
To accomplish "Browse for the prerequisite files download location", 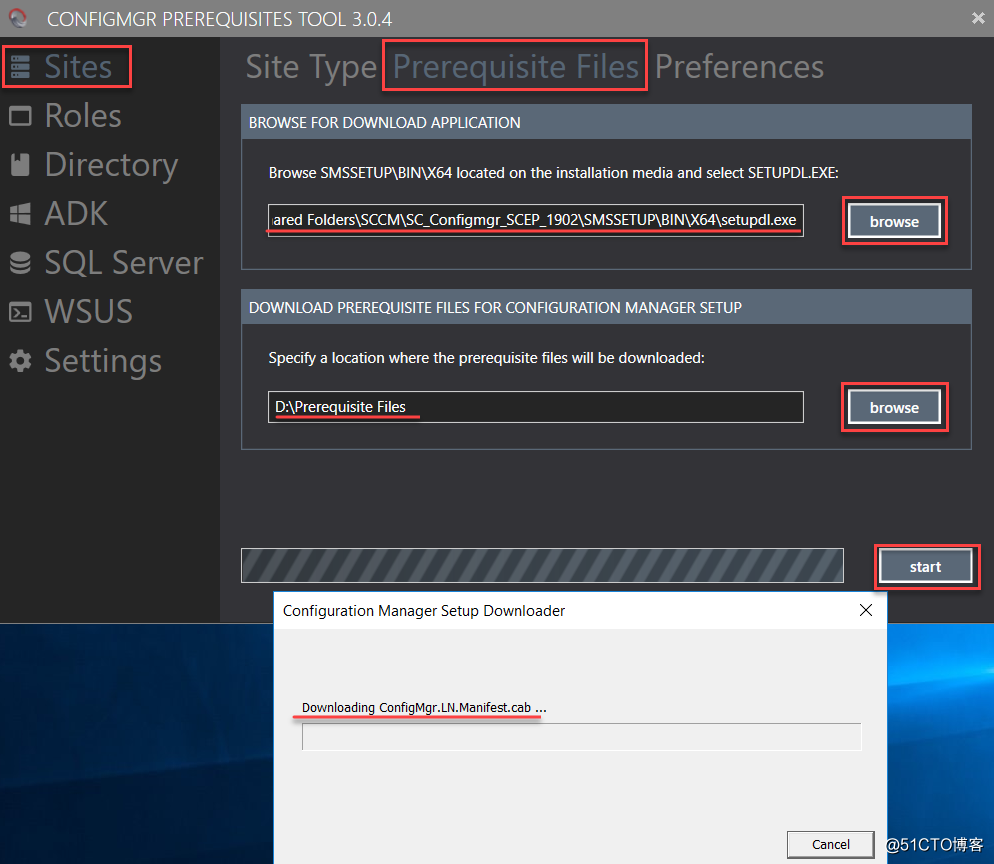I will point(894,407).
